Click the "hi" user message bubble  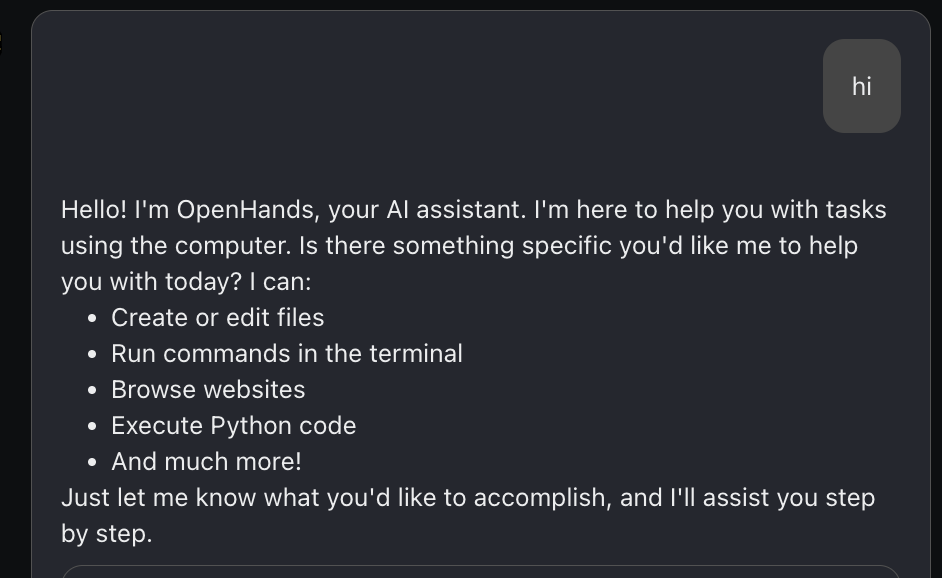(x=861, y=86)
